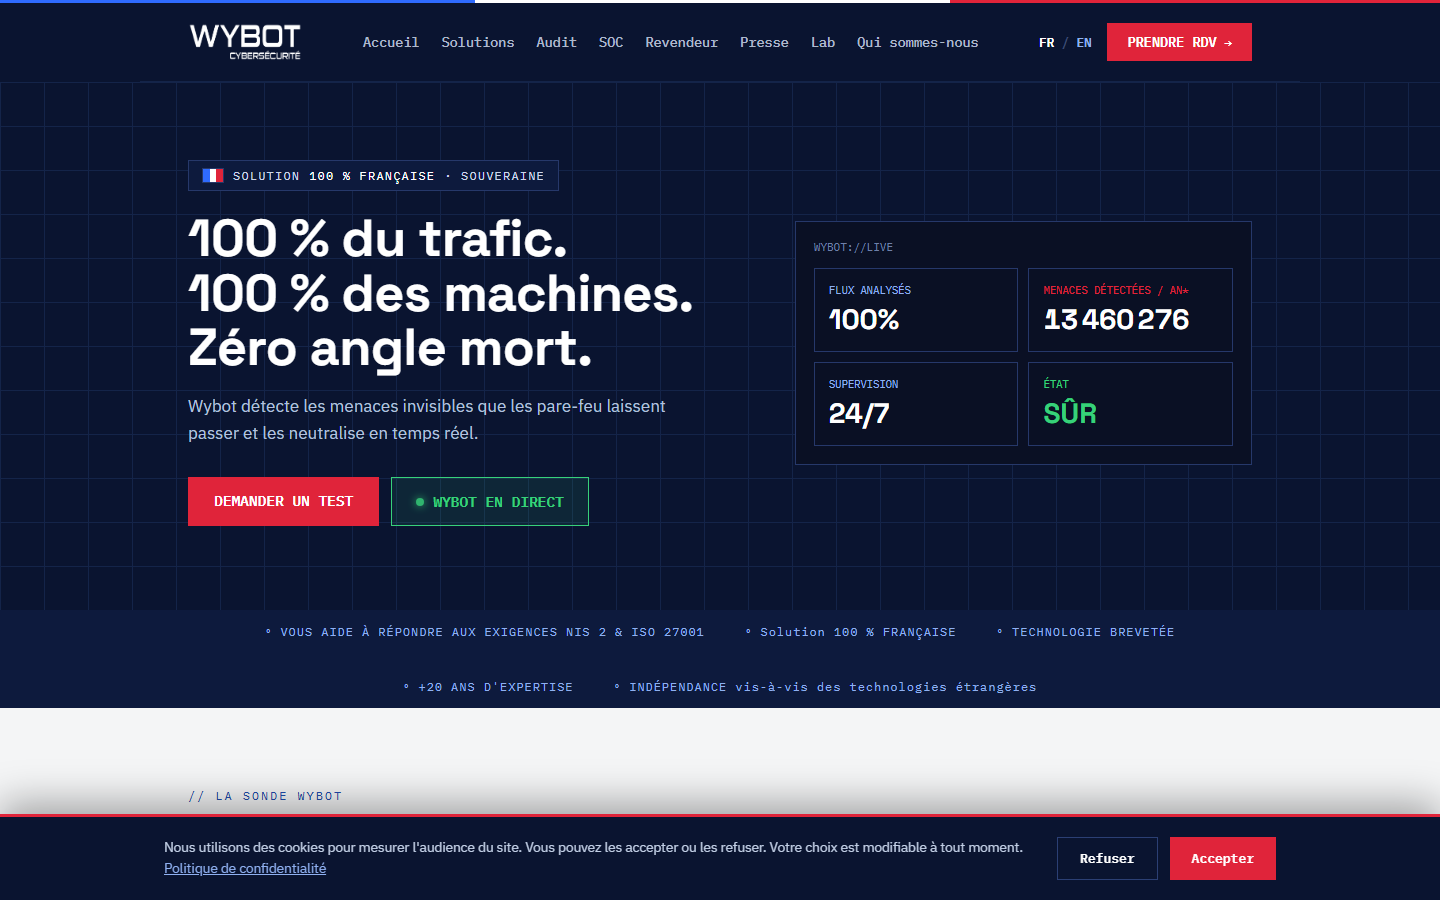Screen dimensions: 1440x900
Task: Click DEMANDER UN TEST button
Action: click(283, 501)
